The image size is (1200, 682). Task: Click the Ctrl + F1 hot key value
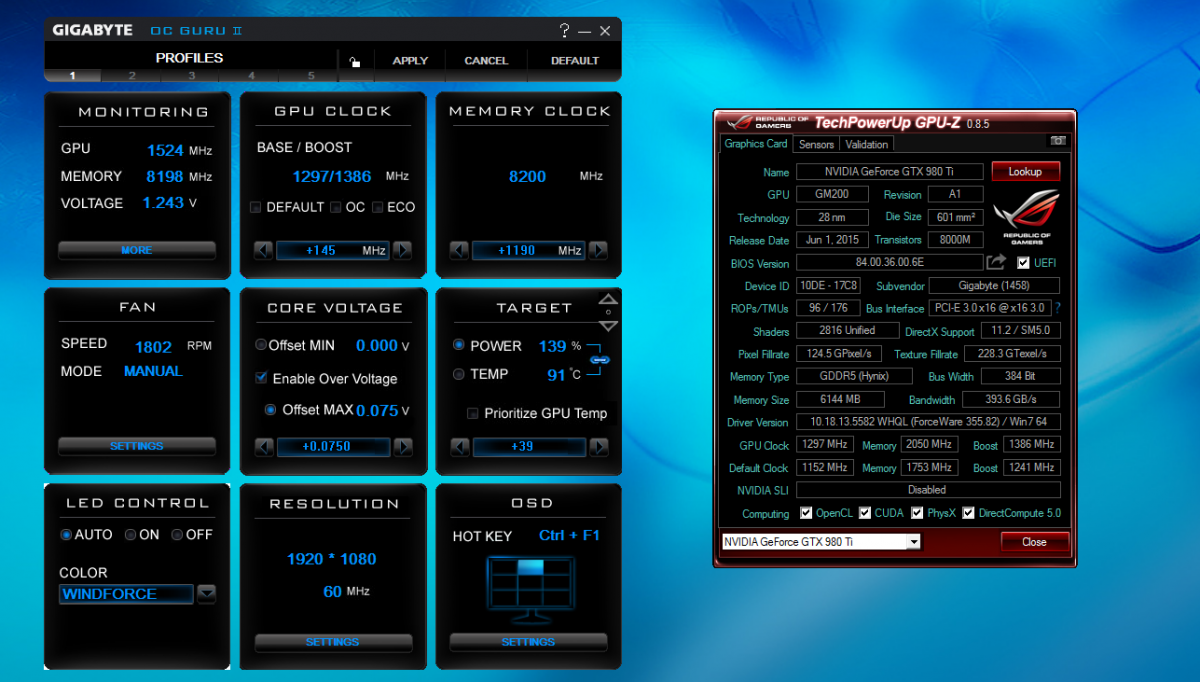(x=569, y=535)
